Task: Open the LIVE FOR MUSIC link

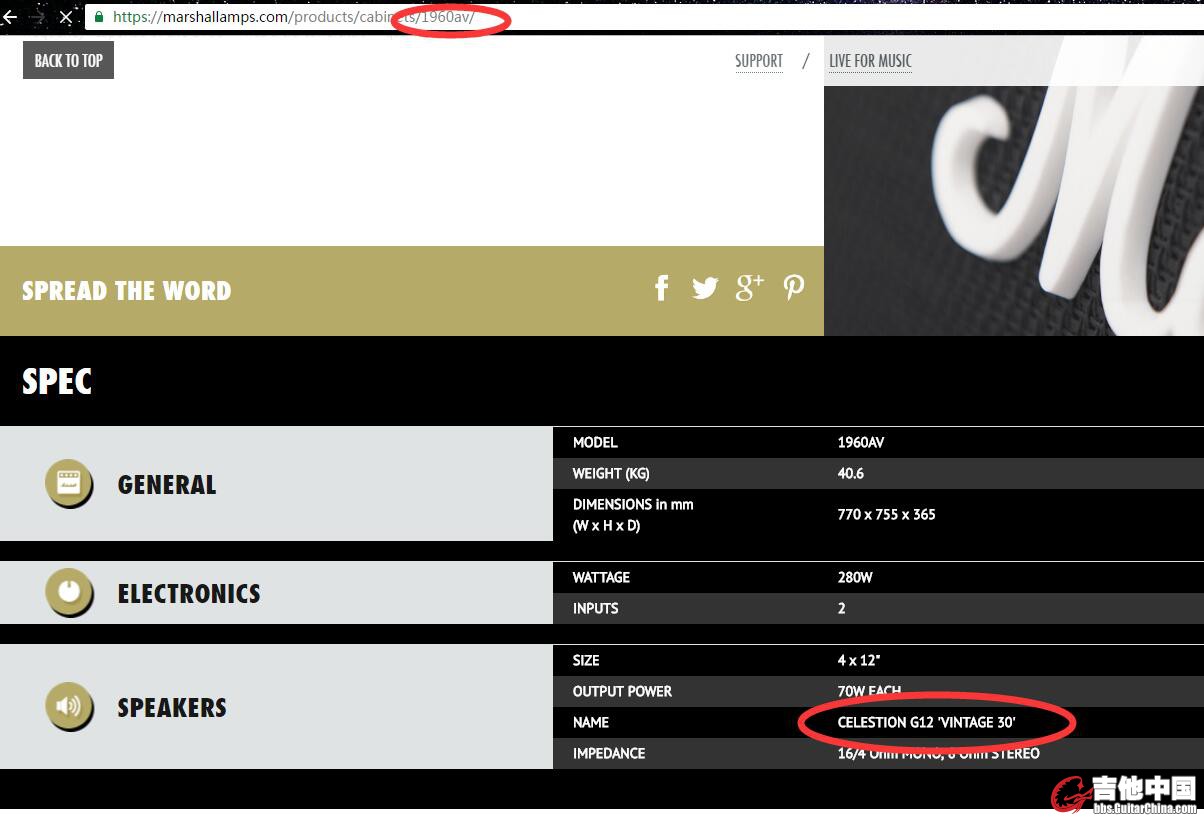Action: 870,61
